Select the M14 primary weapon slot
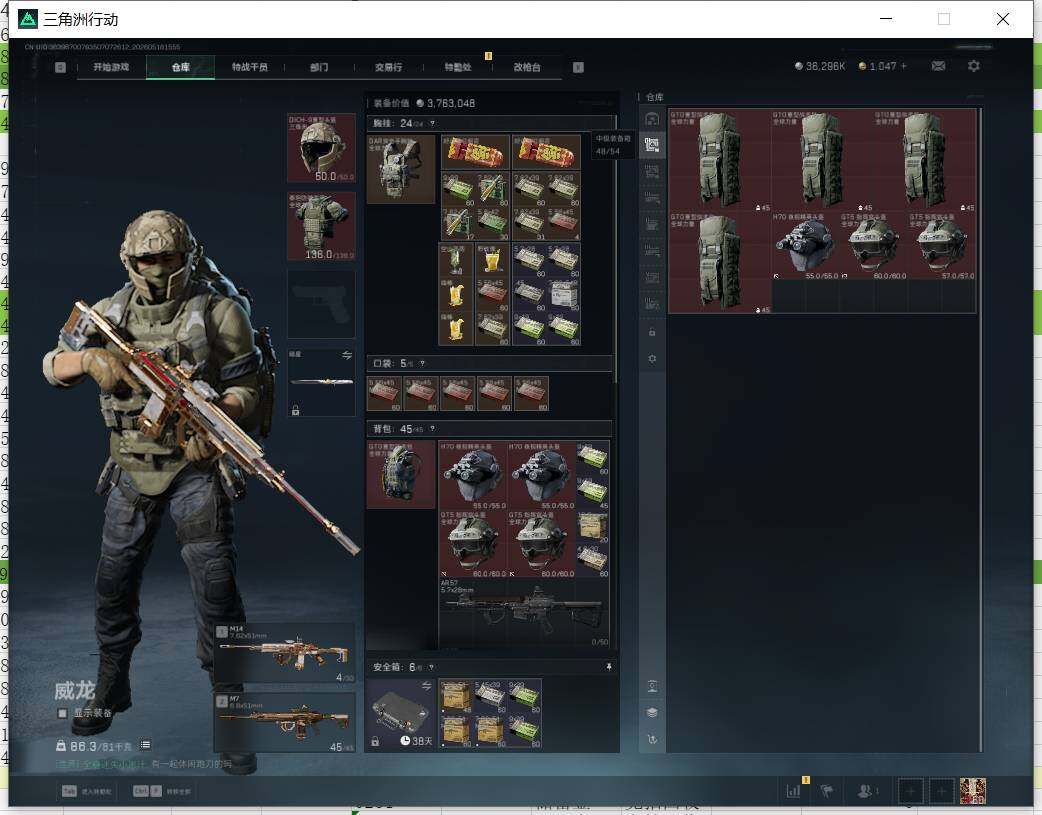Image resolution: width=1042 pixels, height=815 pixels. 284,653
